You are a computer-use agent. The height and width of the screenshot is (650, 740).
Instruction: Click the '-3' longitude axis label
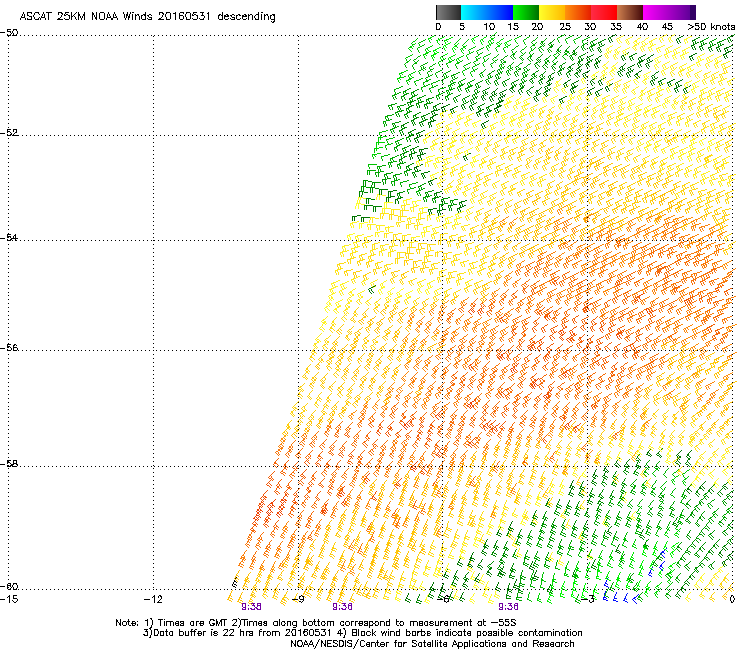(588, 599)
